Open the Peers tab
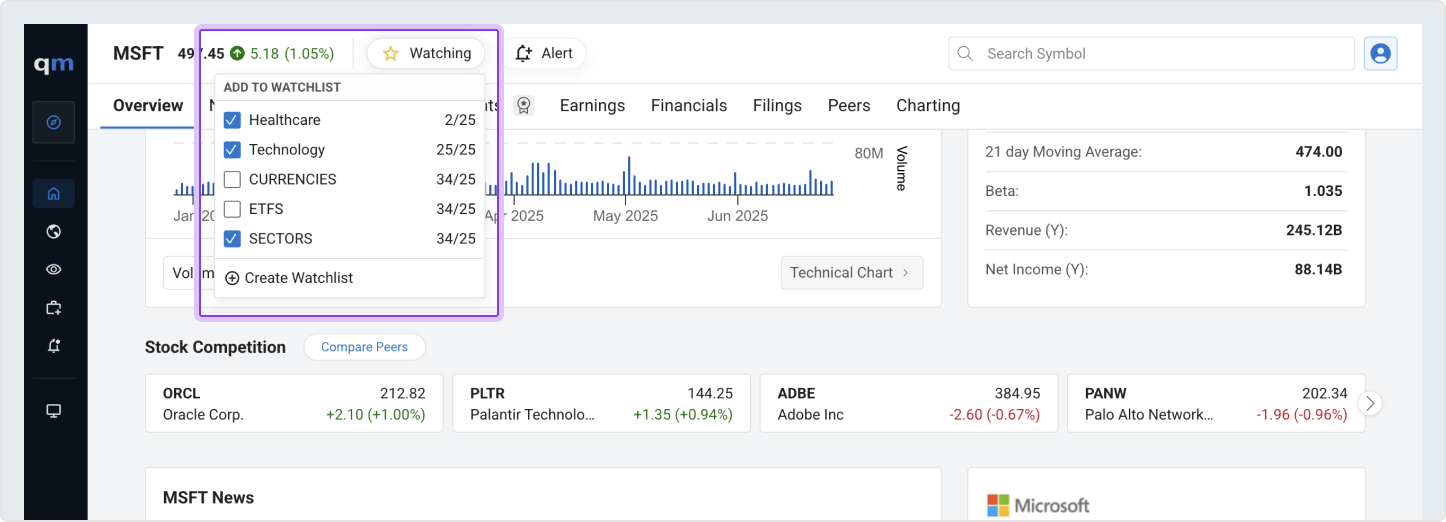 [x=849, y=105]
